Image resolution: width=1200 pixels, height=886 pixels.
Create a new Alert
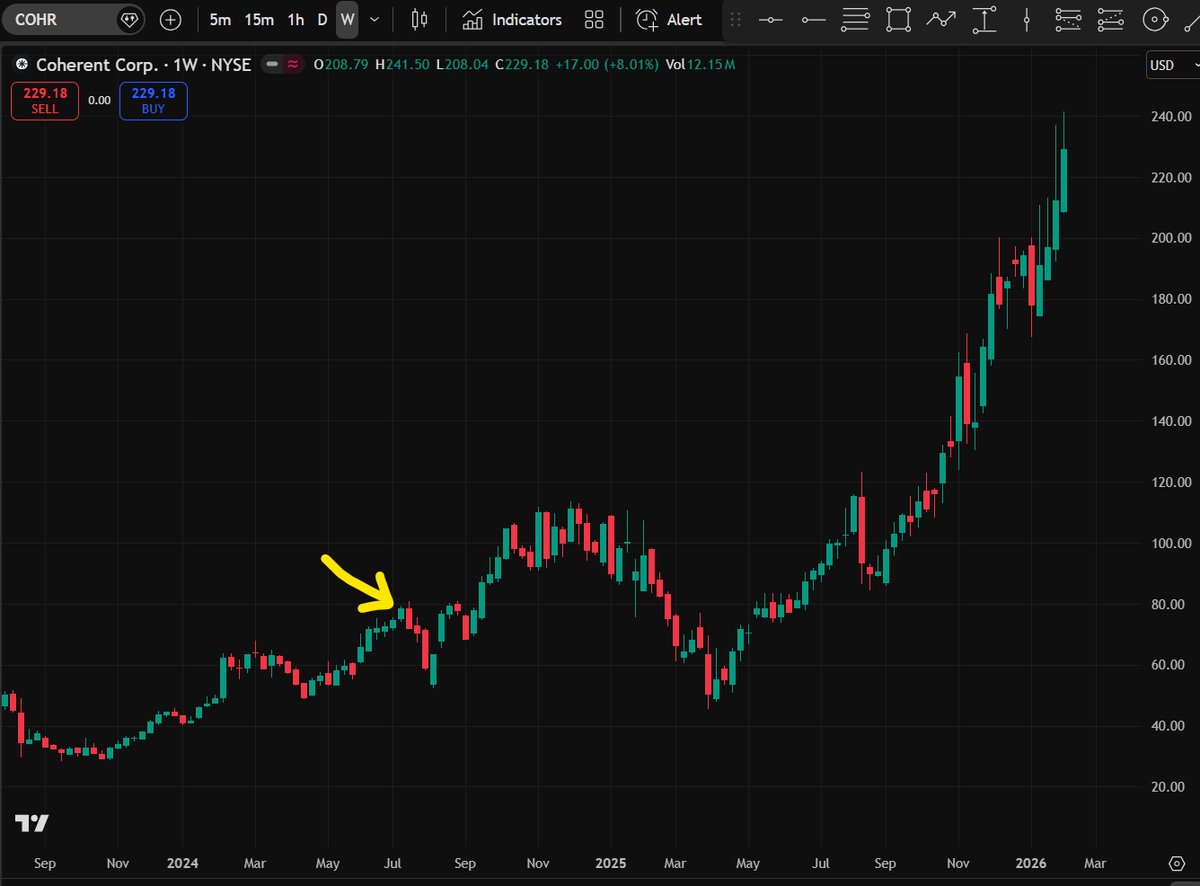coord(668,19)
